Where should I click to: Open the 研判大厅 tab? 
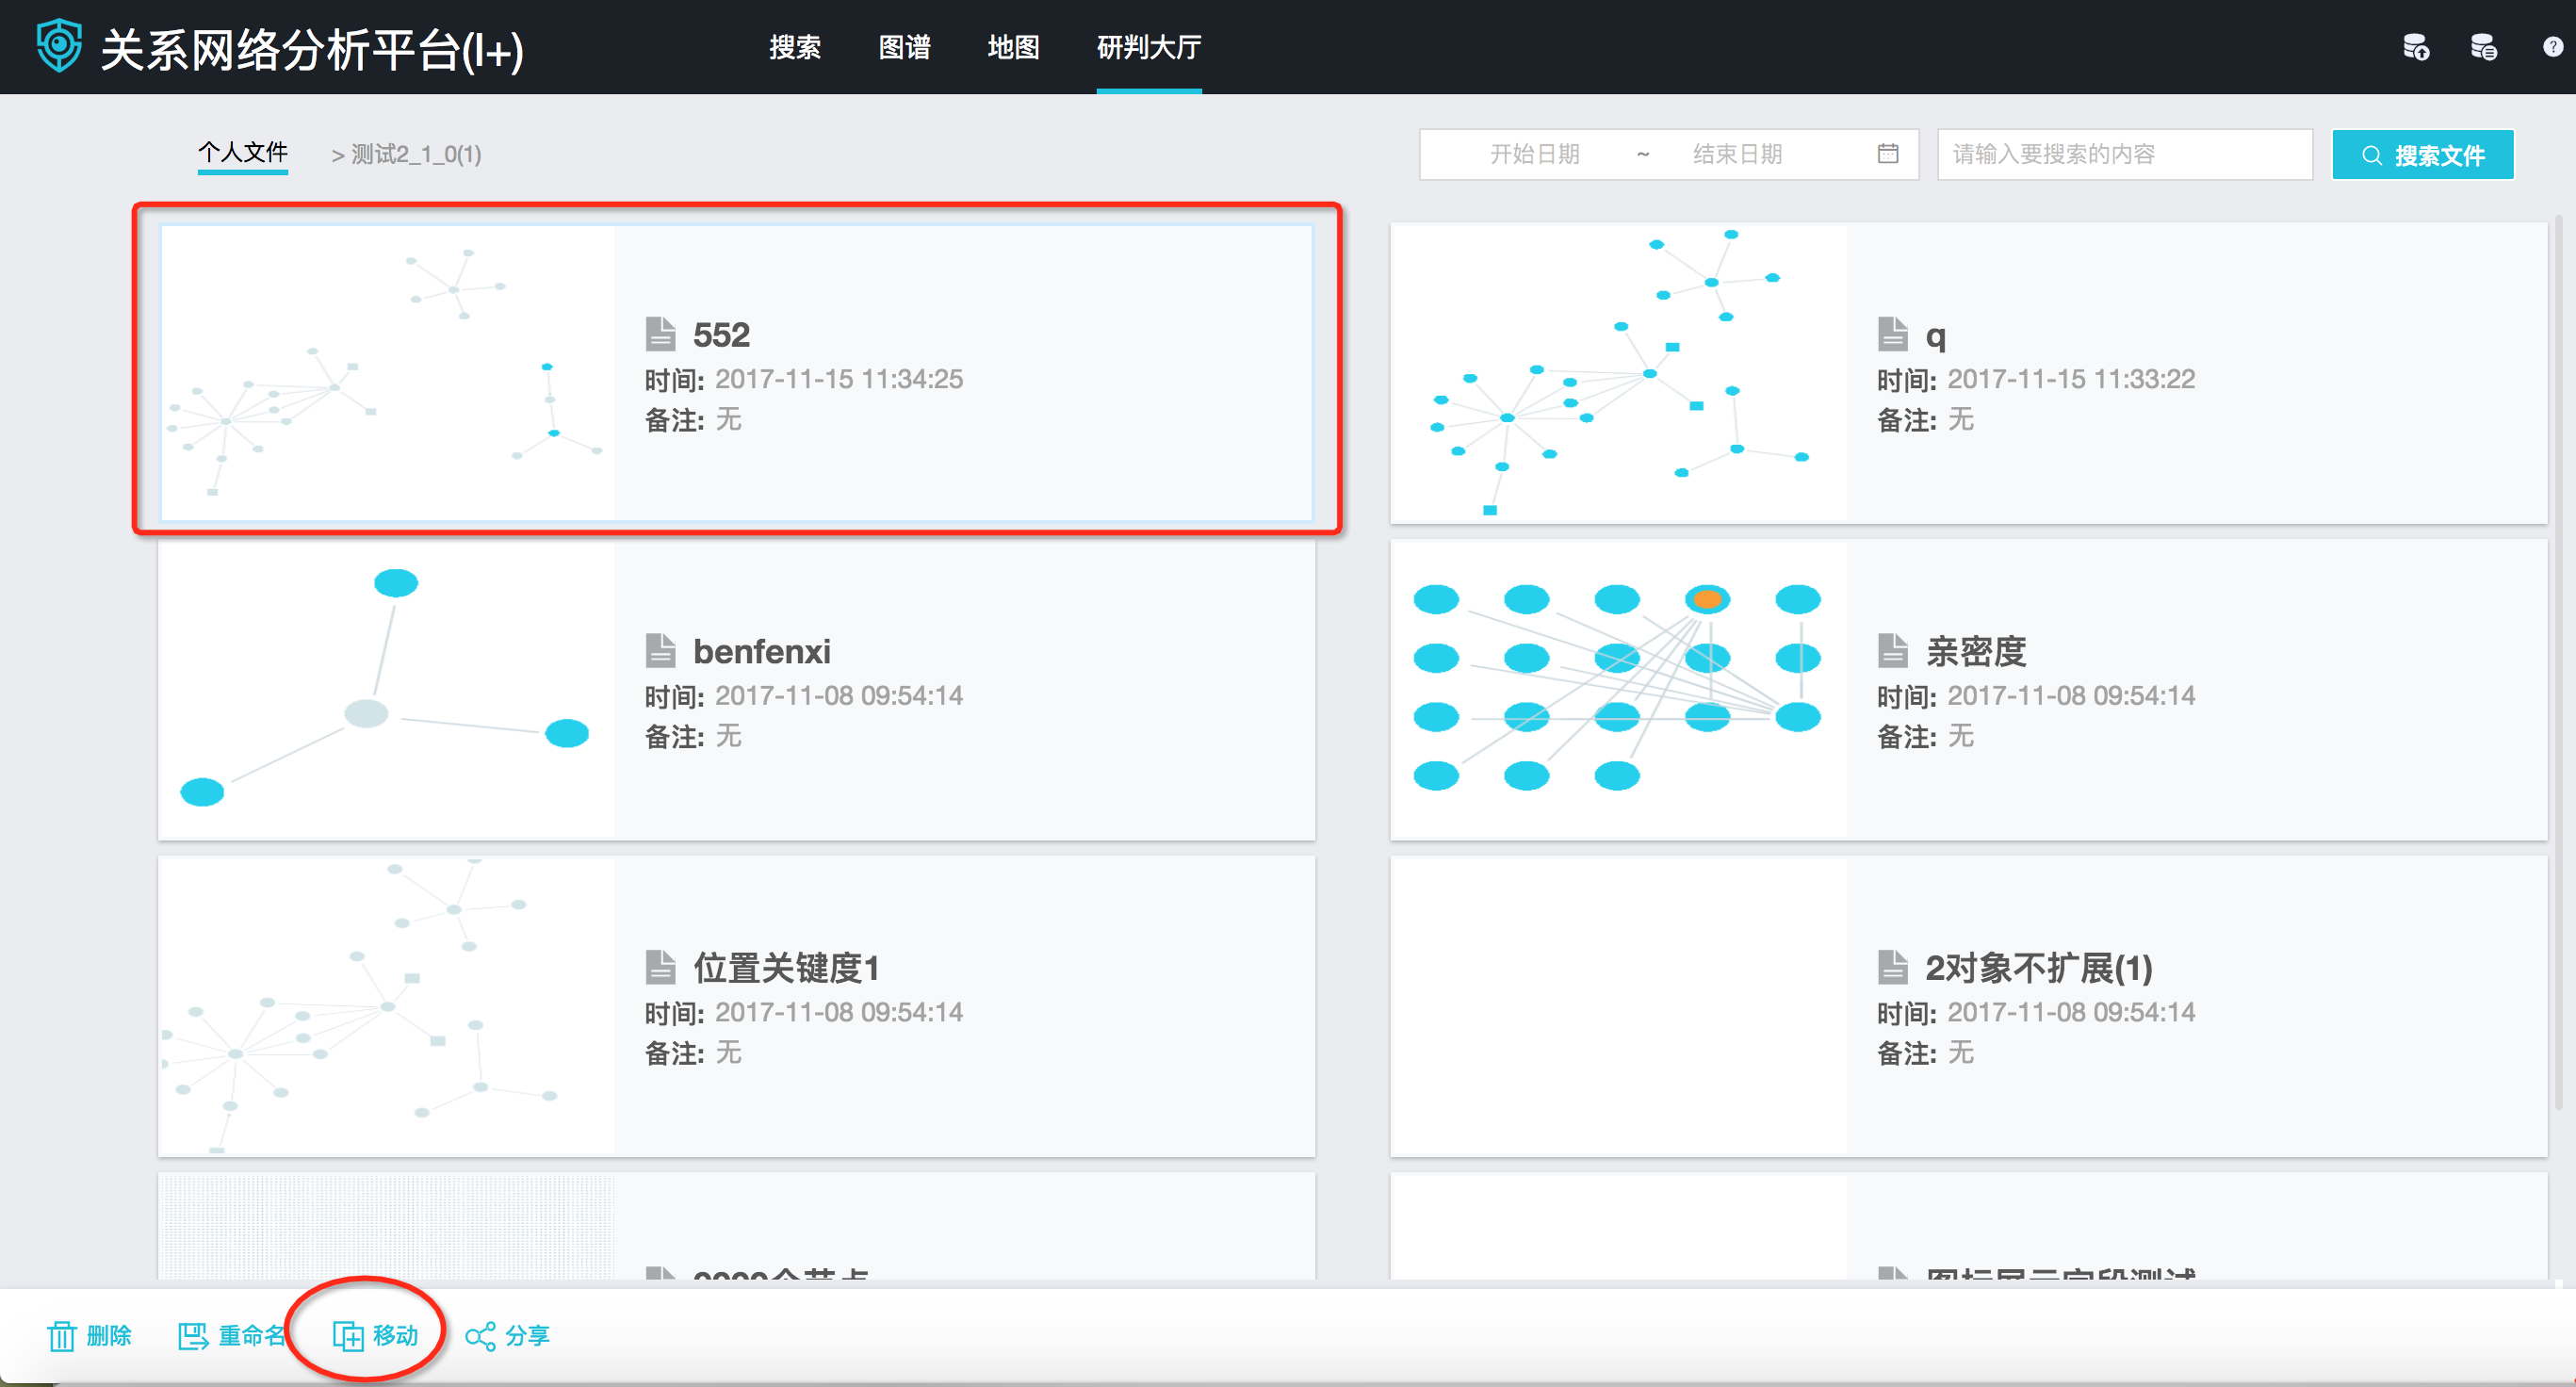[x=1149, y=47]
